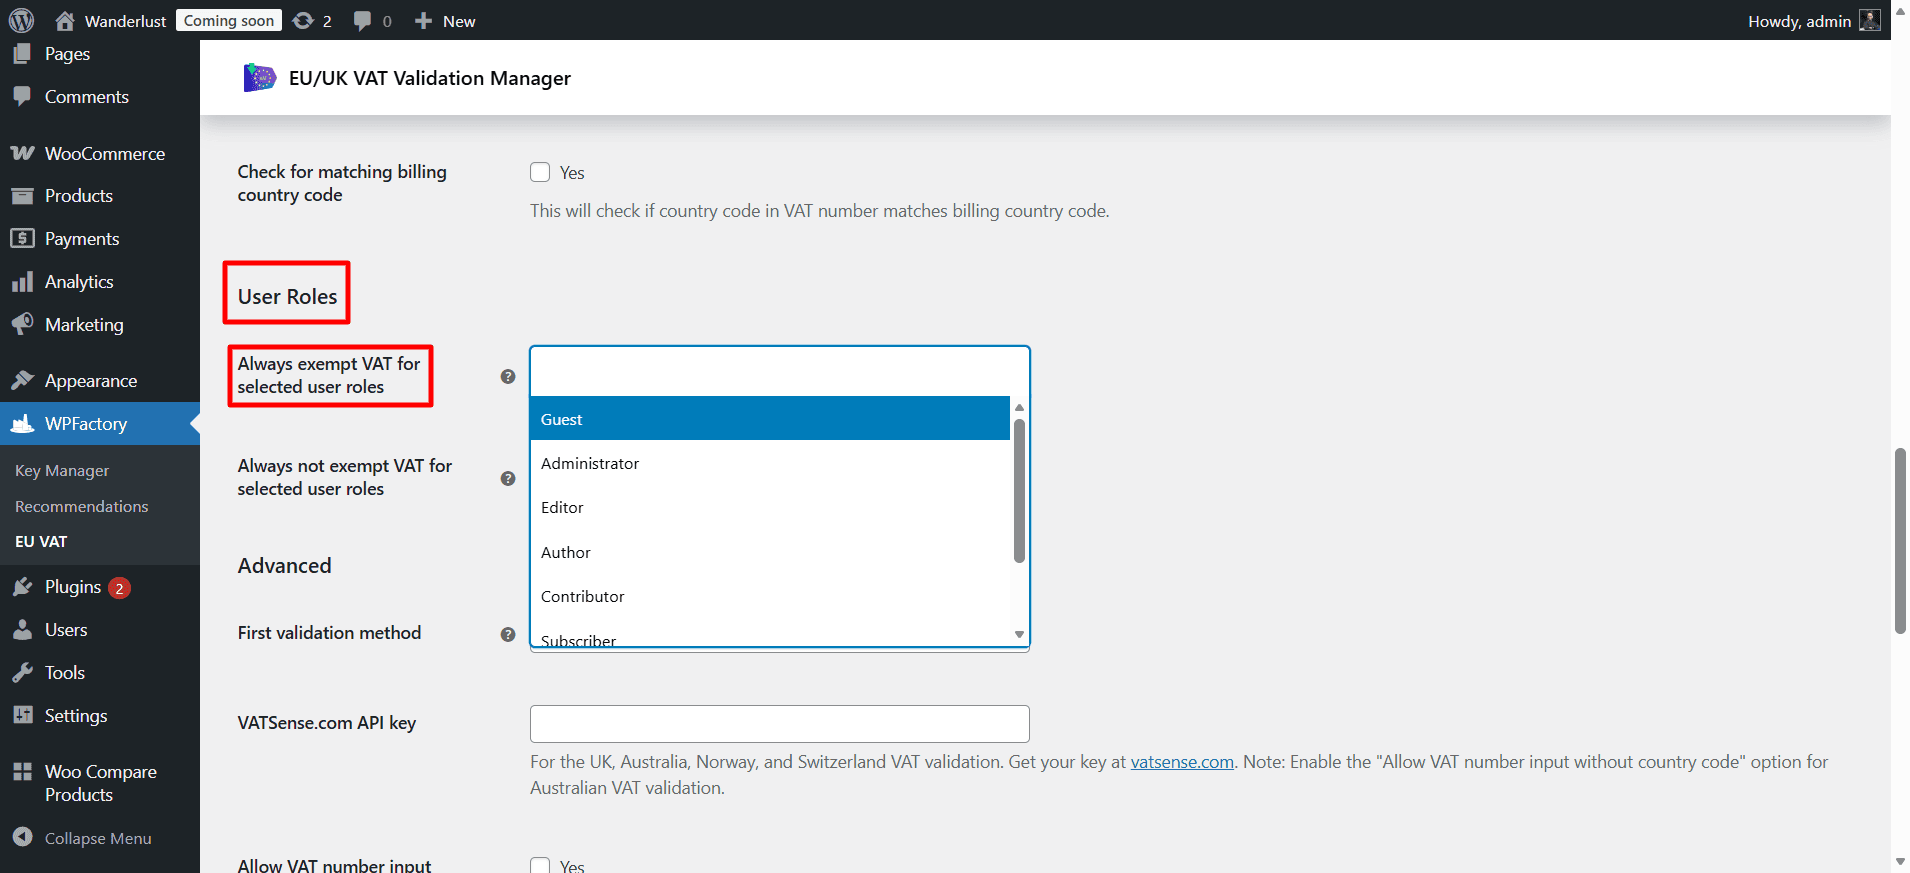Choose Contributor from the roles list
This screenshot has width=1910, height=873.
point(770,596)
